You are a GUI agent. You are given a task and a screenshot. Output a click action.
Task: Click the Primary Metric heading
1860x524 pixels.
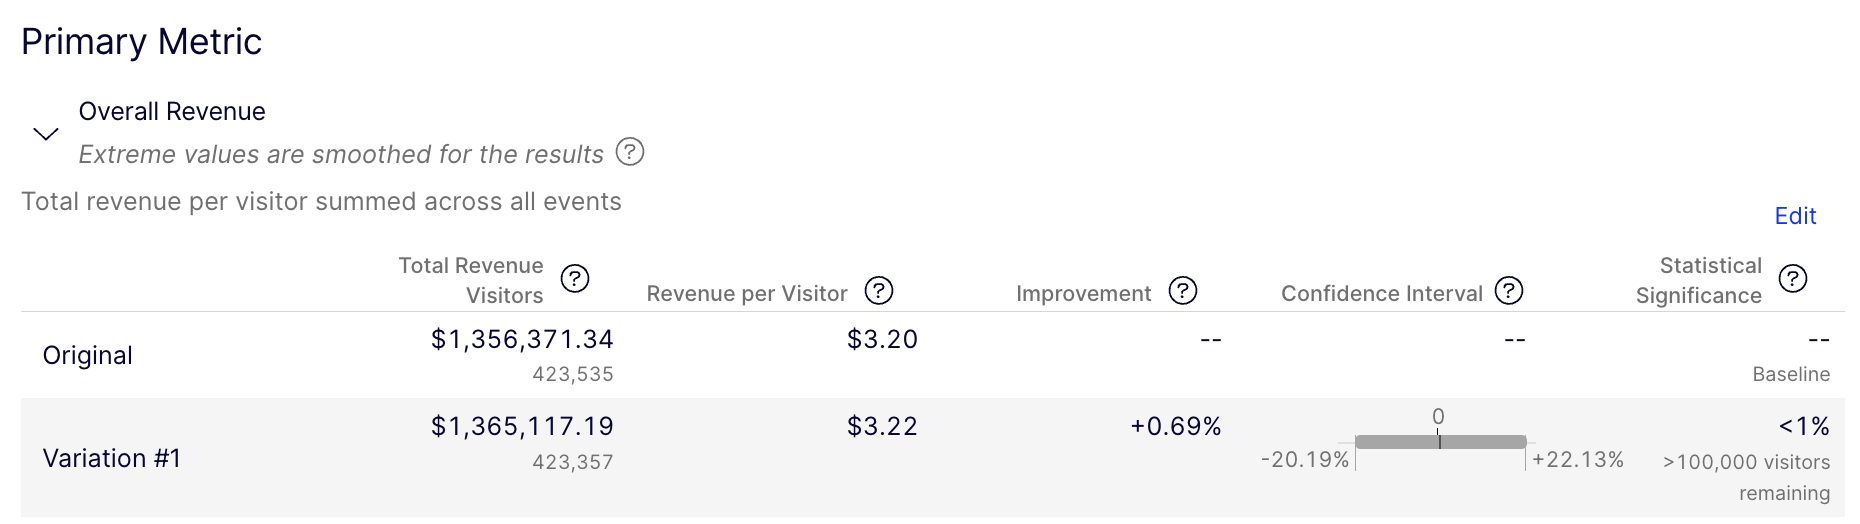tap(142, 42)
